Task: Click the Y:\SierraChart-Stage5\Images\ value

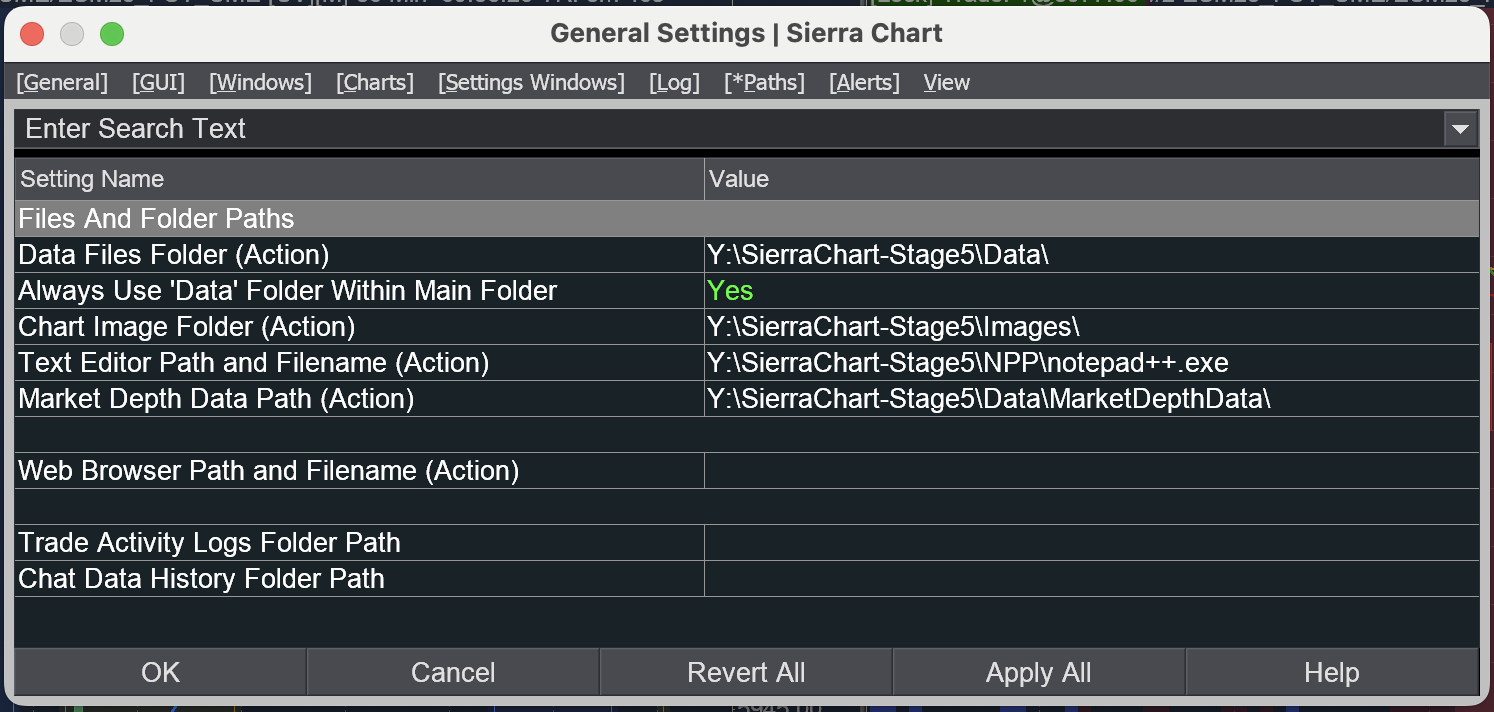Action: pos(1092,327)
